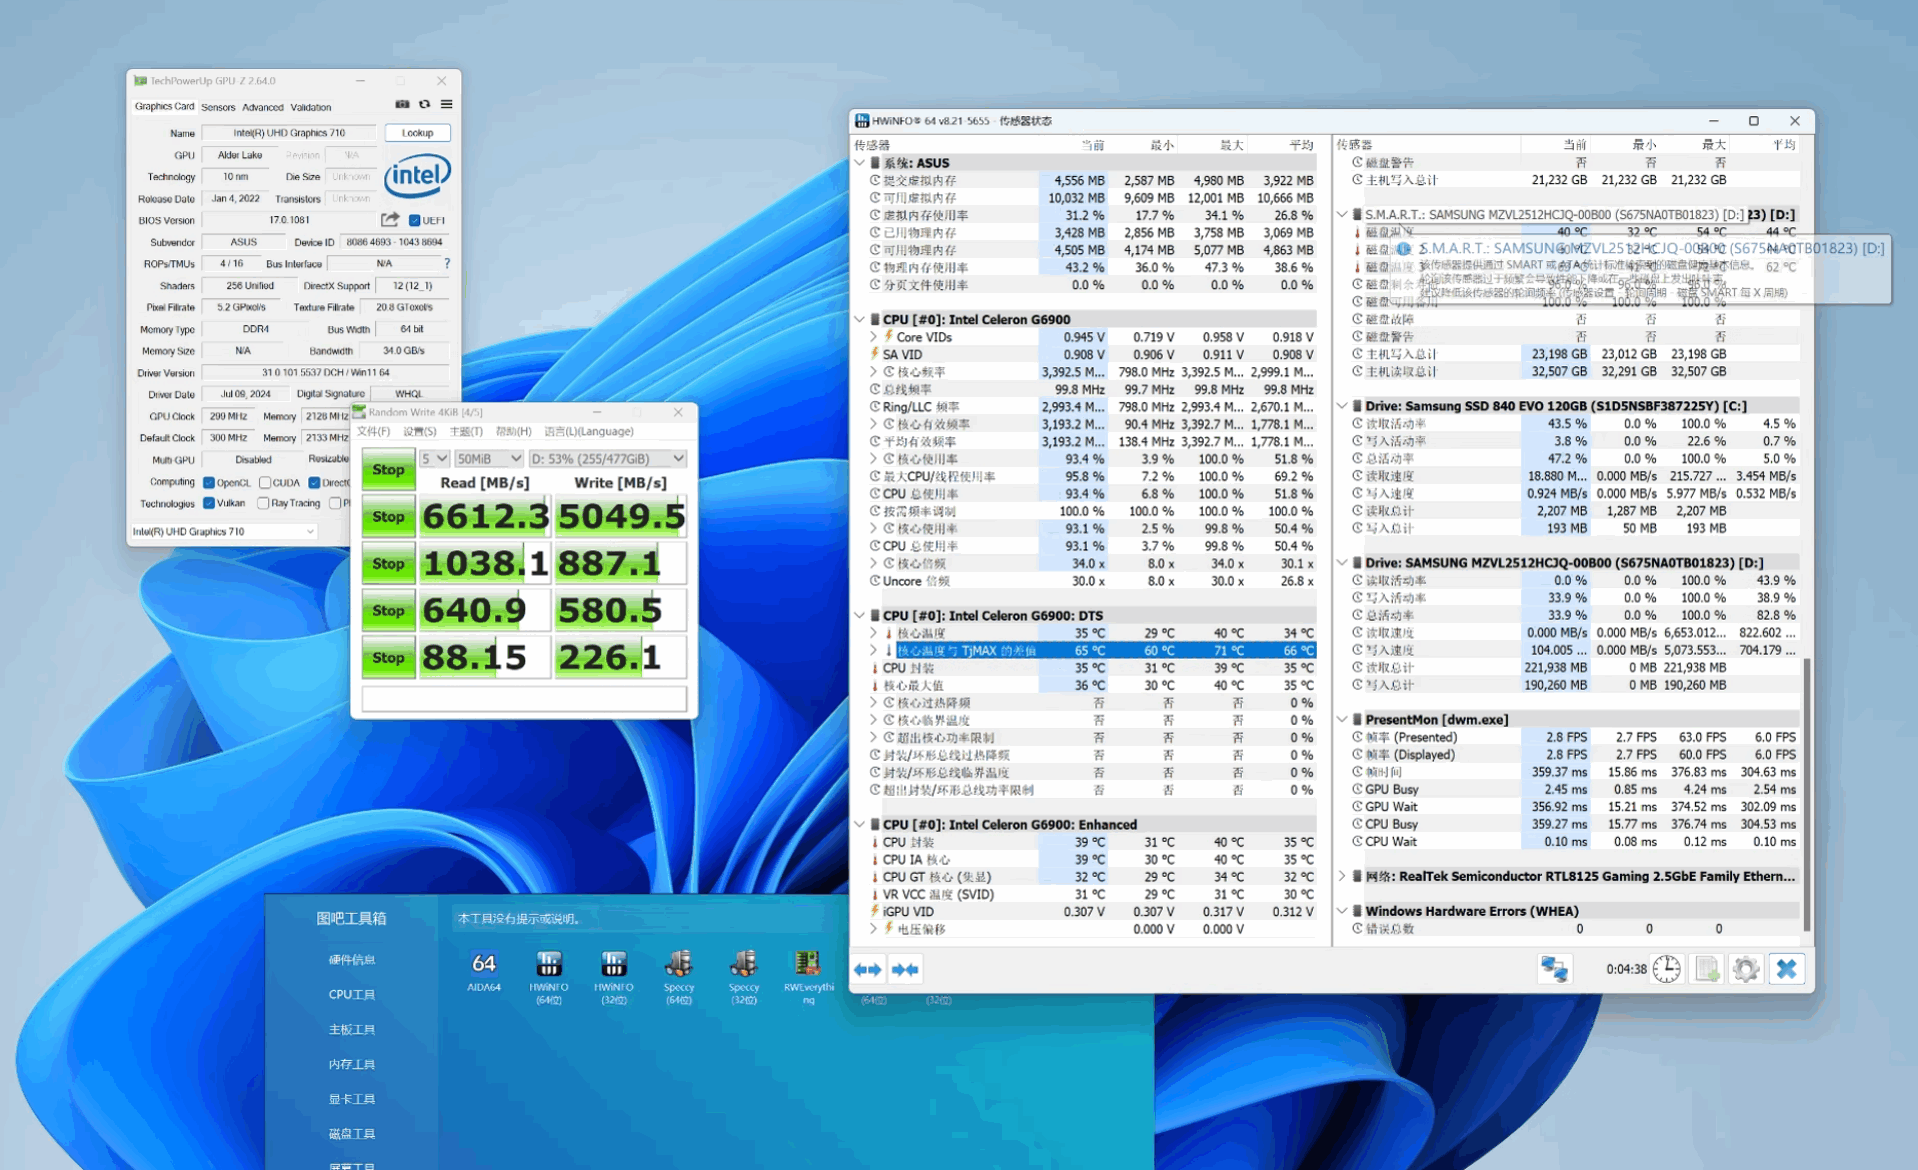Open the 帮助(H) menu in CrystalDiskMark
Image resolution: width=1918 pixels, height=1170 pixels.
[513, 431]
